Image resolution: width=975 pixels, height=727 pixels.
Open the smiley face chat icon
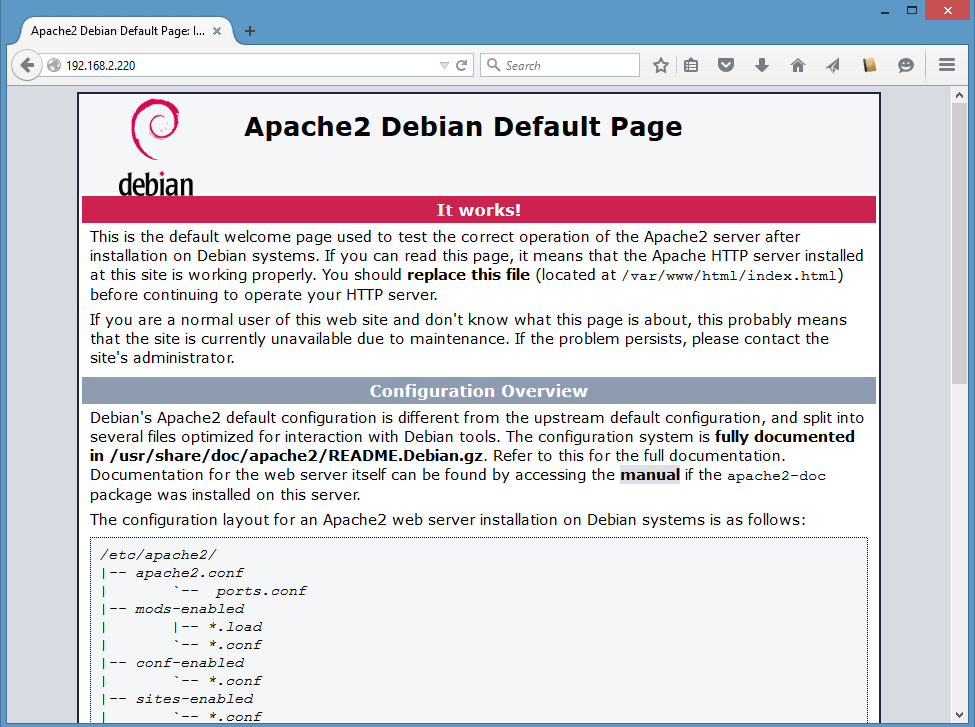pyautogui.click(x=905, y=65)
